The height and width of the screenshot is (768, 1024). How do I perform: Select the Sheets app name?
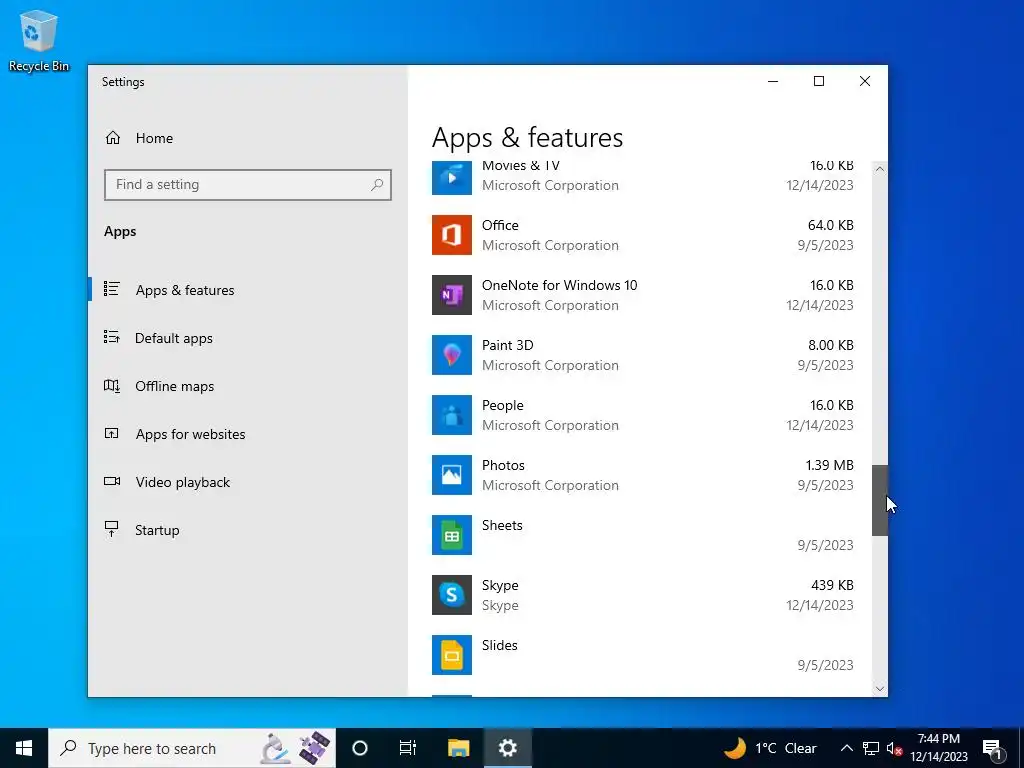click(x=502, y=525)
